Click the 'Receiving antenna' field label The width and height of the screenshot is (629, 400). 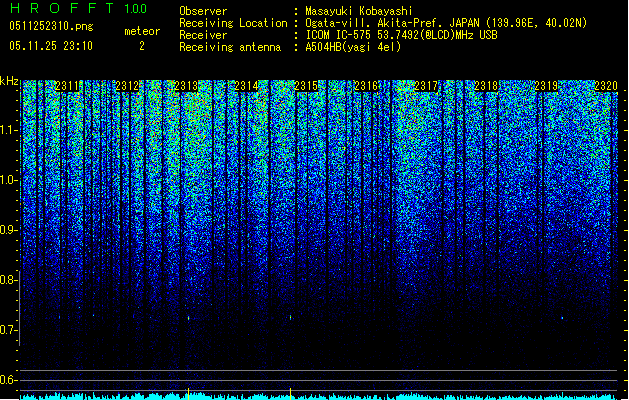[x=230, y=47]
